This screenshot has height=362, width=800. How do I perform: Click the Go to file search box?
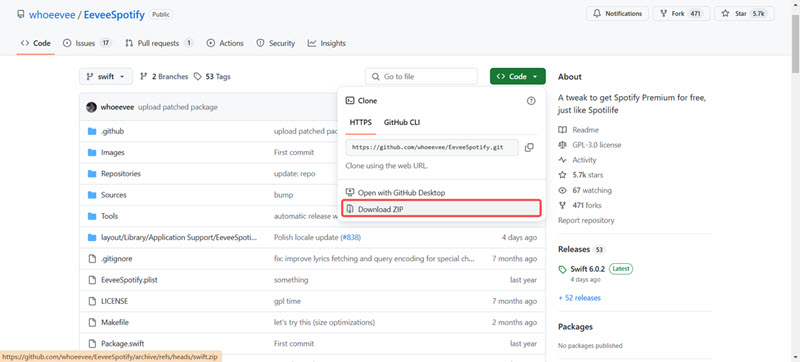coord(421,76)
